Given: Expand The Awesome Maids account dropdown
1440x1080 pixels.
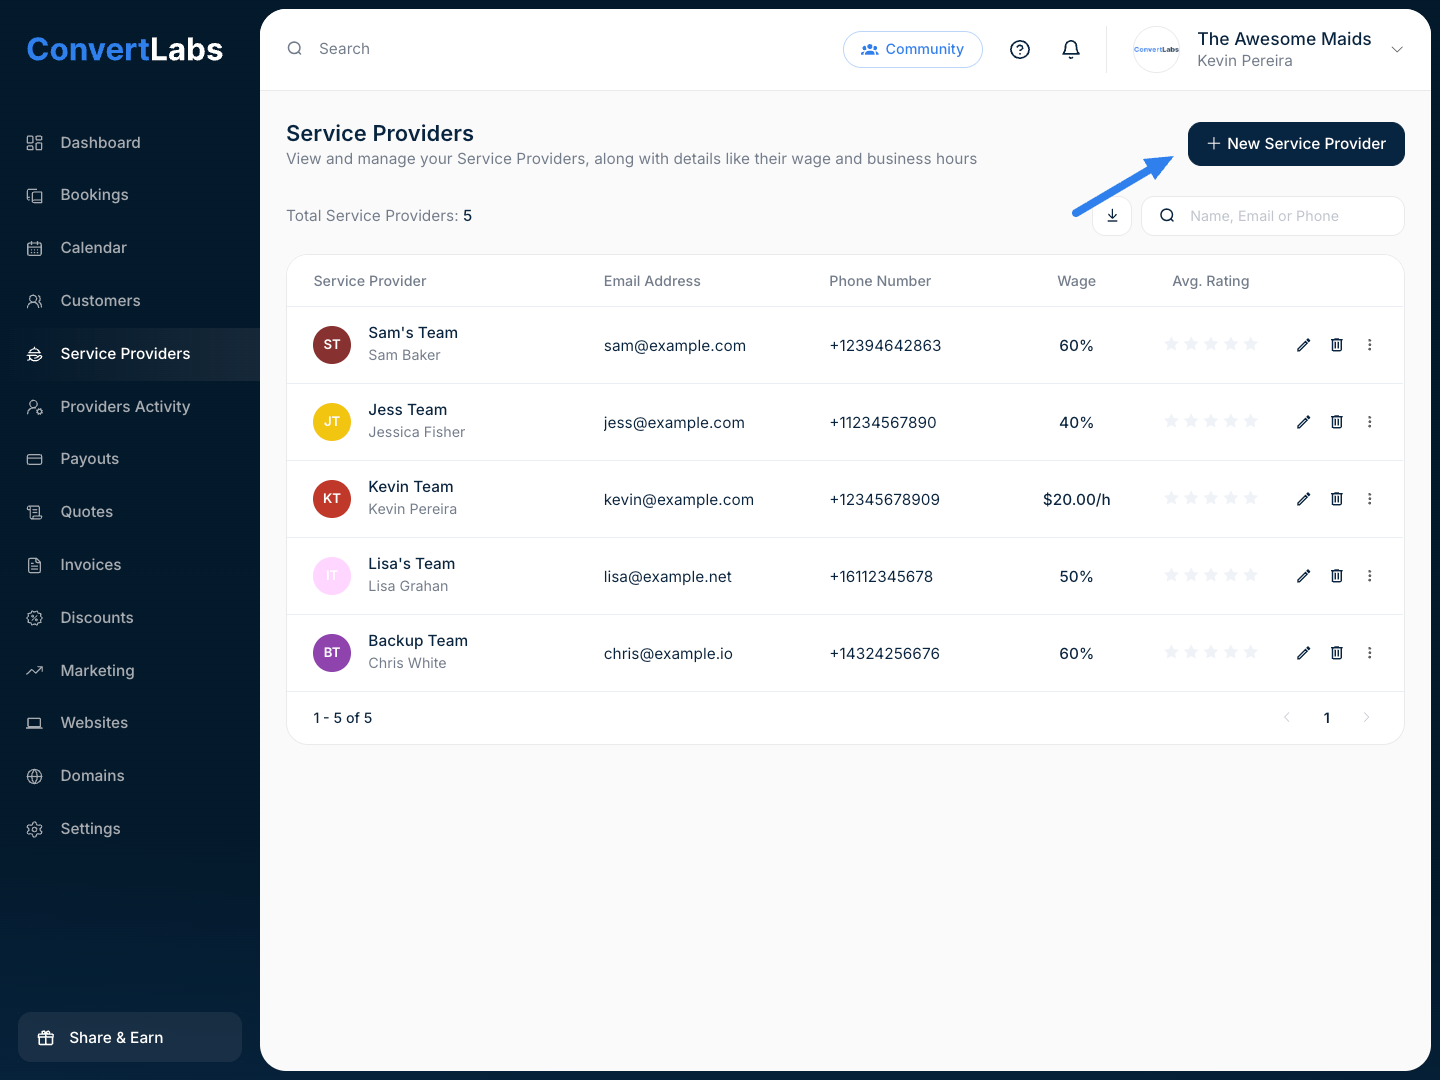Looking at the screenshot, I should (x=1397, y=50).
